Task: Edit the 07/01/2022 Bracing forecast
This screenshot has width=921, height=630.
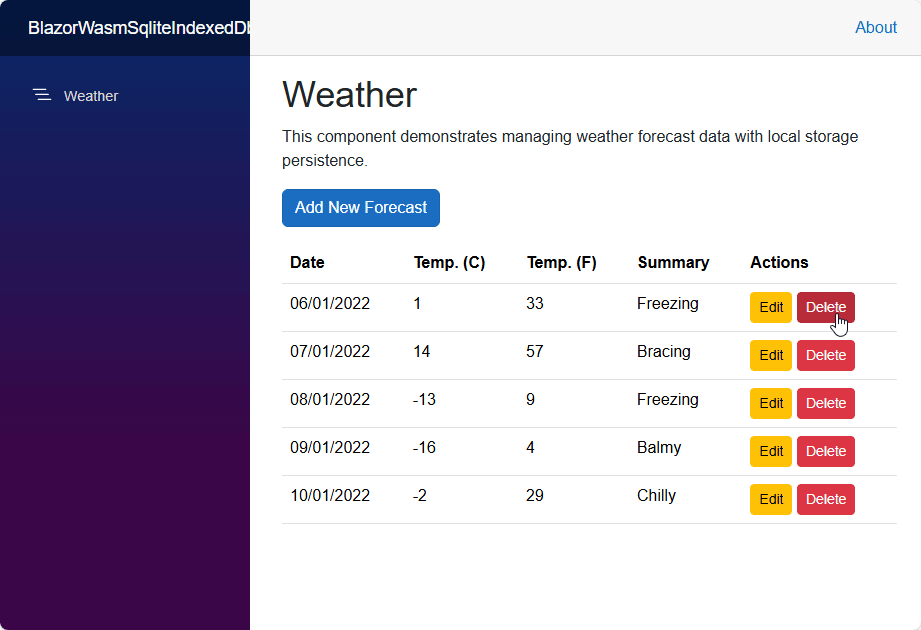Action: (x=770, y=356)
